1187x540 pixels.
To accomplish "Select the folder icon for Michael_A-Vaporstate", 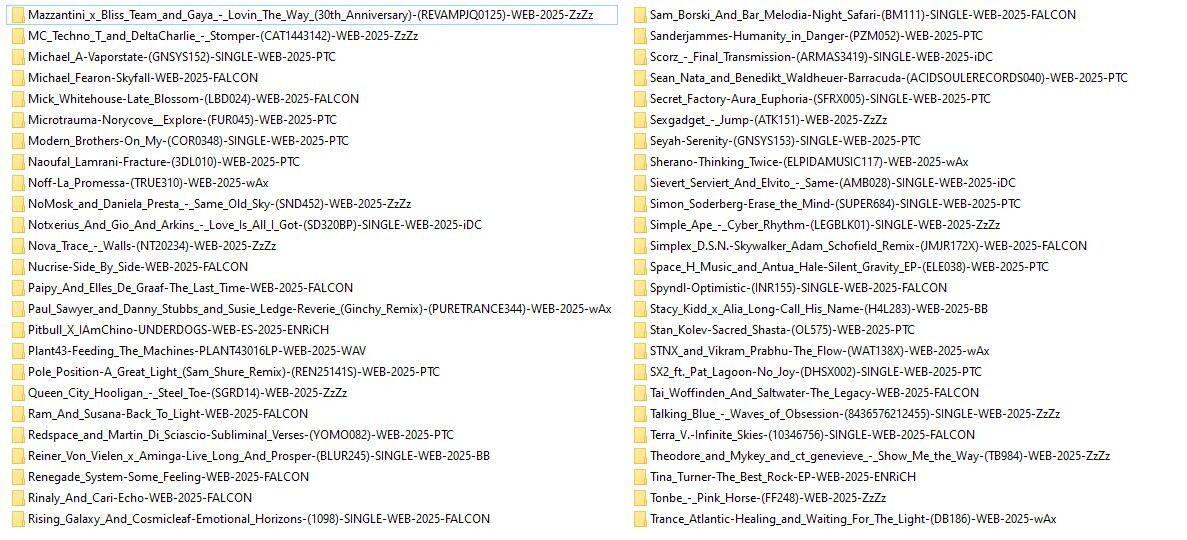I will click(17, 57).
